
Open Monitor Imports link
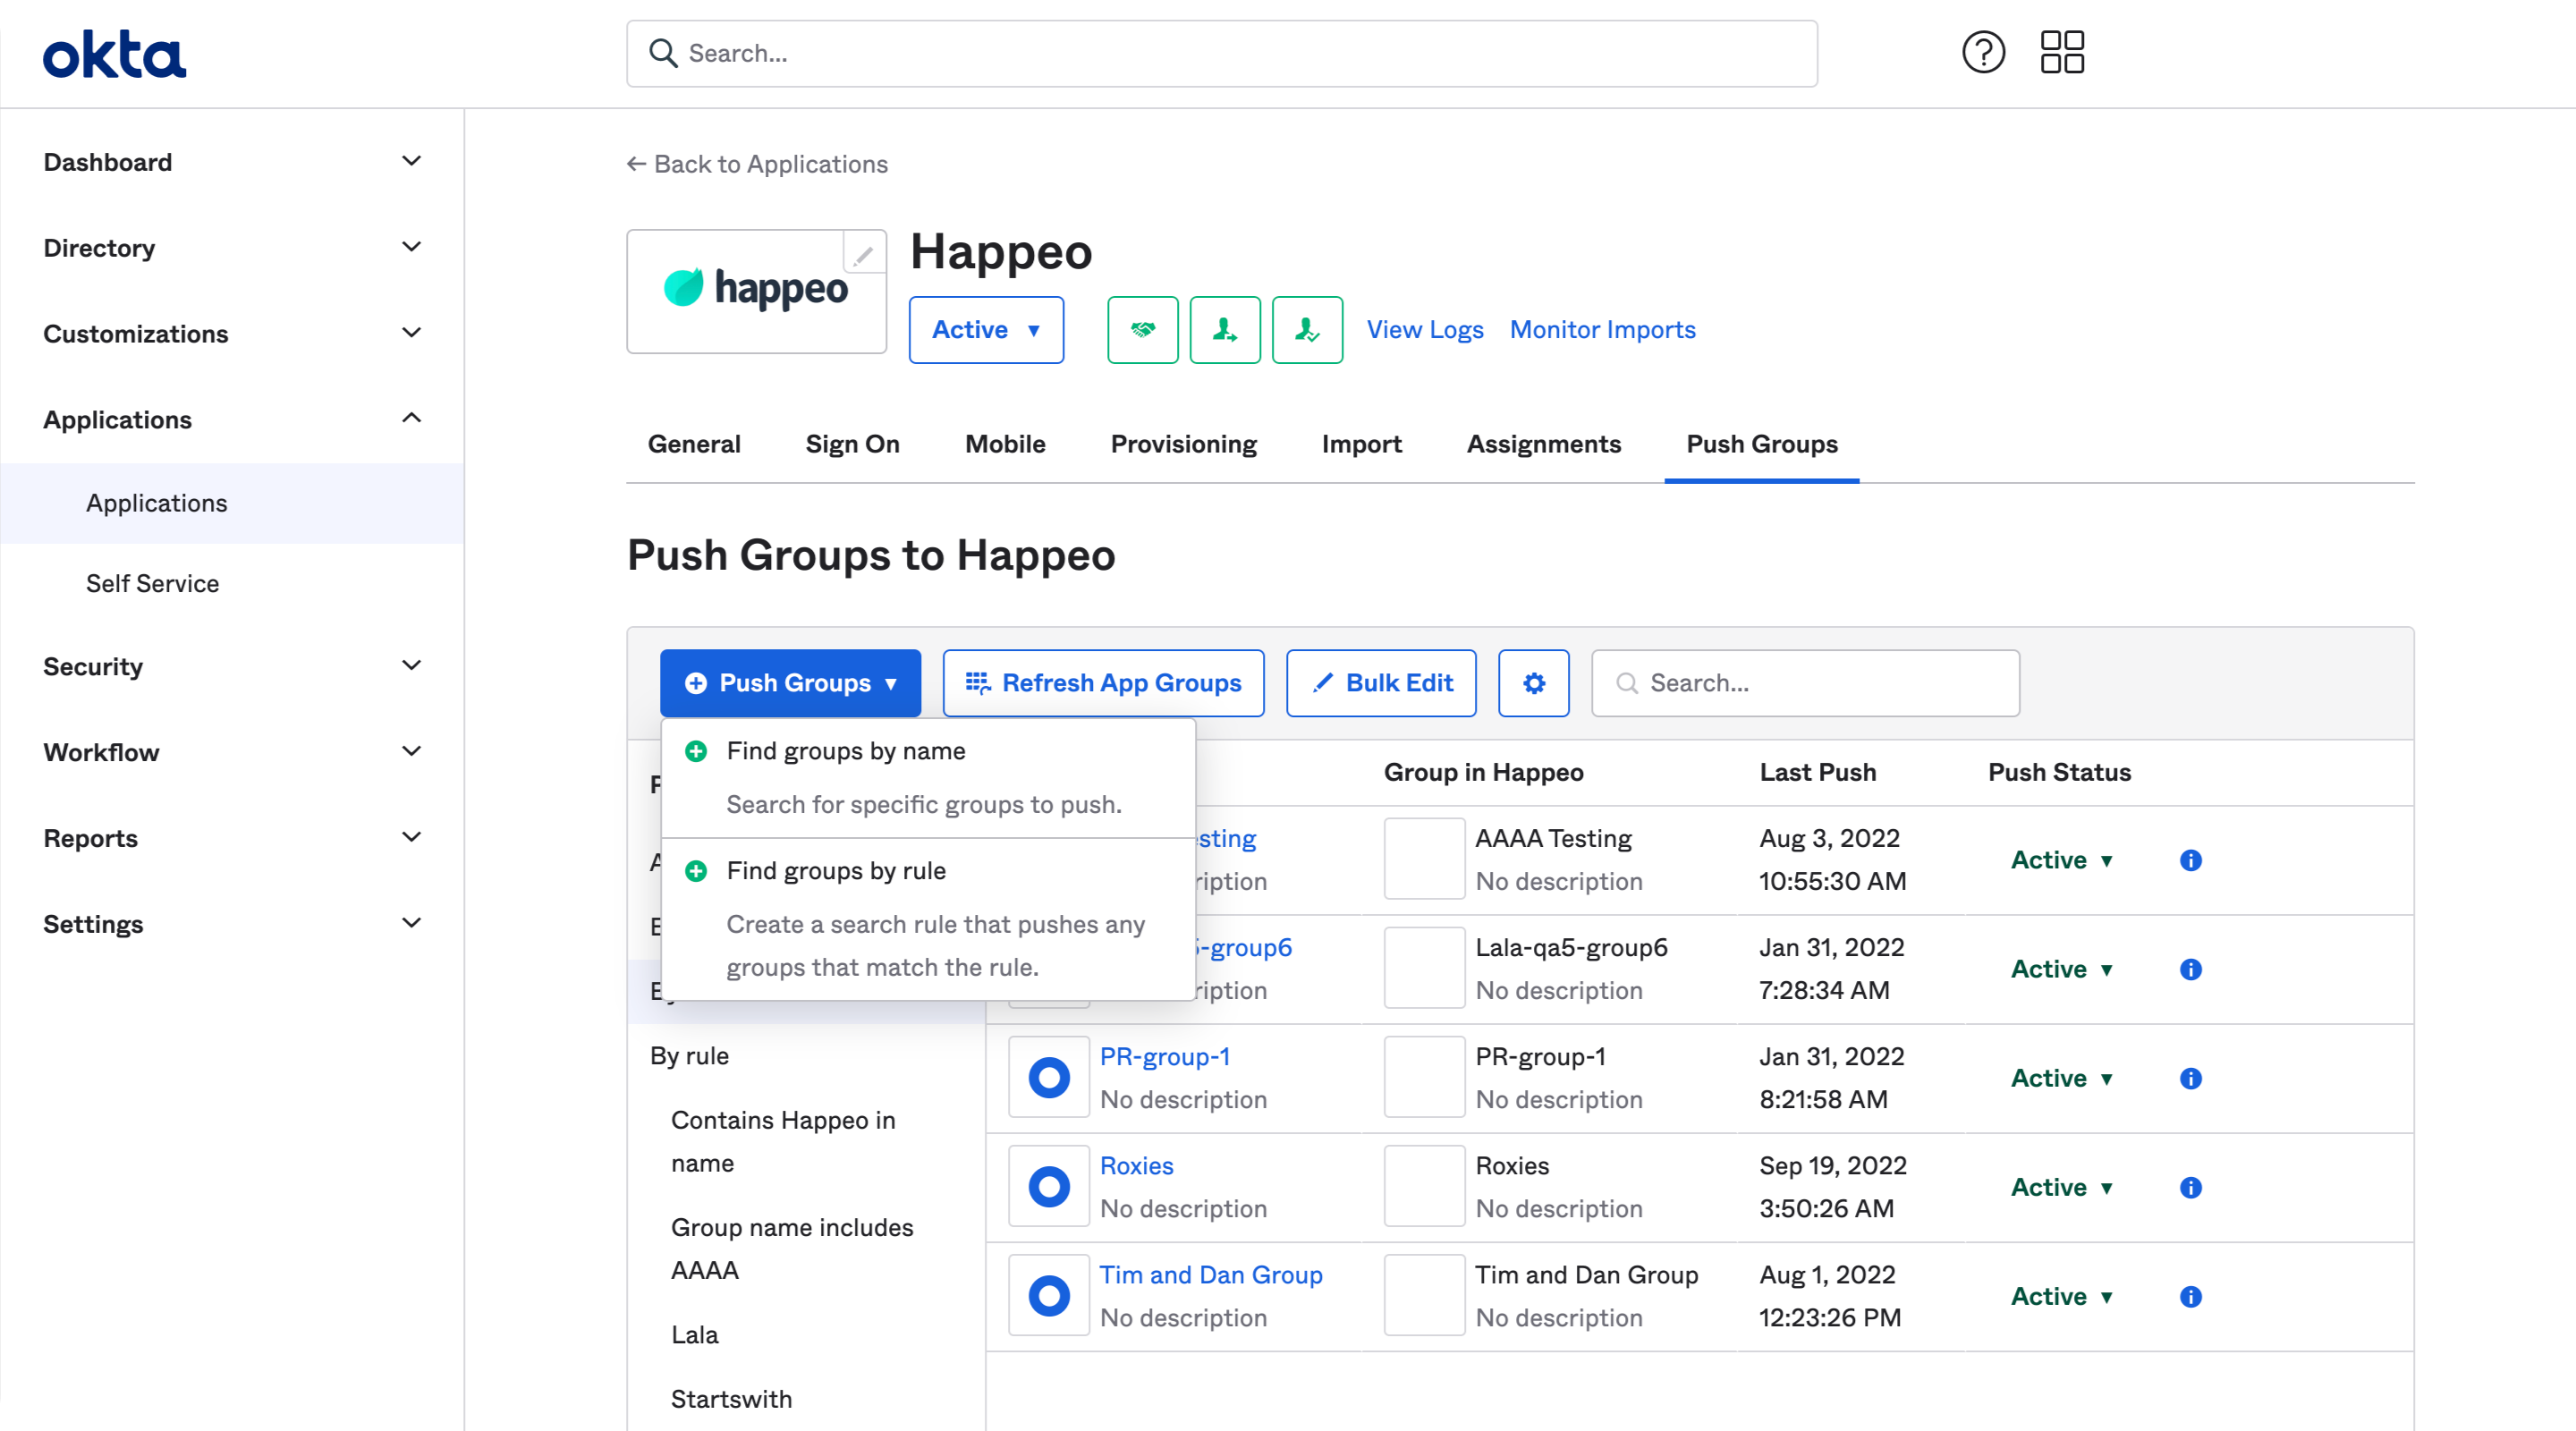tap(1602, 330)
